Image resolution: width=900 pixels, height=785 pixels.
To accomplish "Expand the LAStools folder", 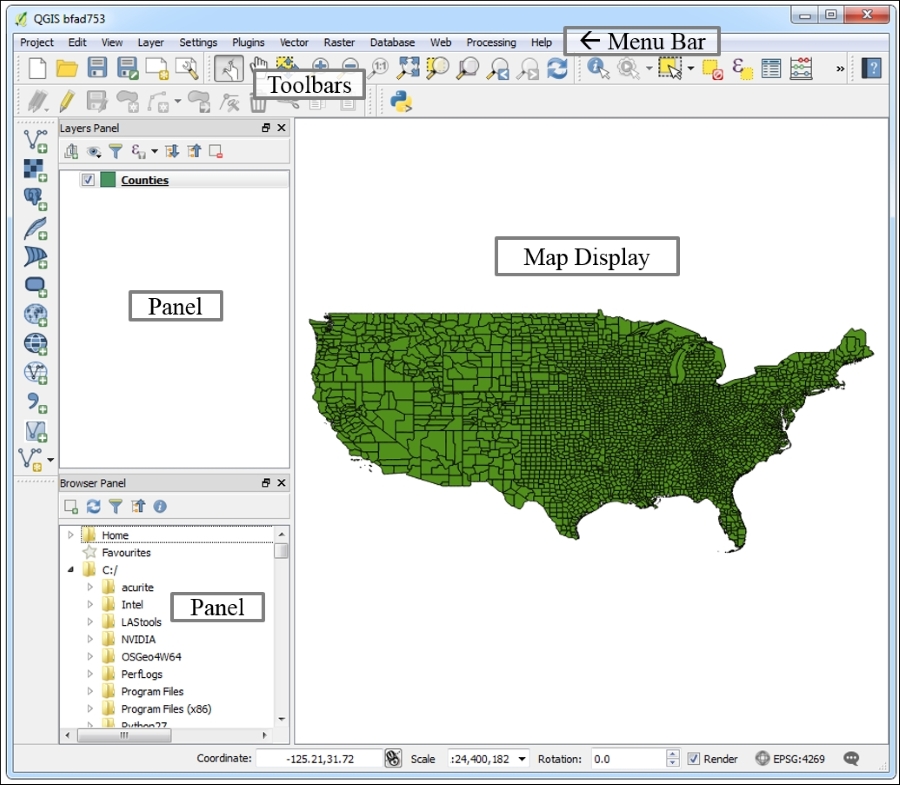I will click(x=90, y=621).
